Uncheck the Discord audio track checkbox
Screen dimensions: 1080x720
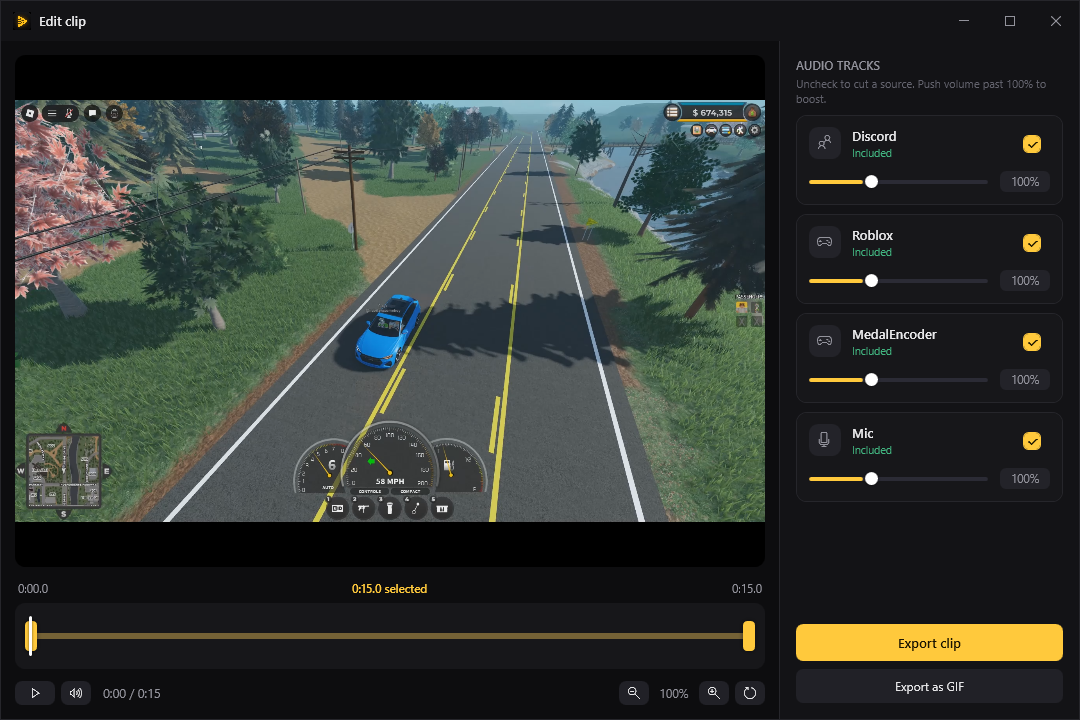point(1032,144)
